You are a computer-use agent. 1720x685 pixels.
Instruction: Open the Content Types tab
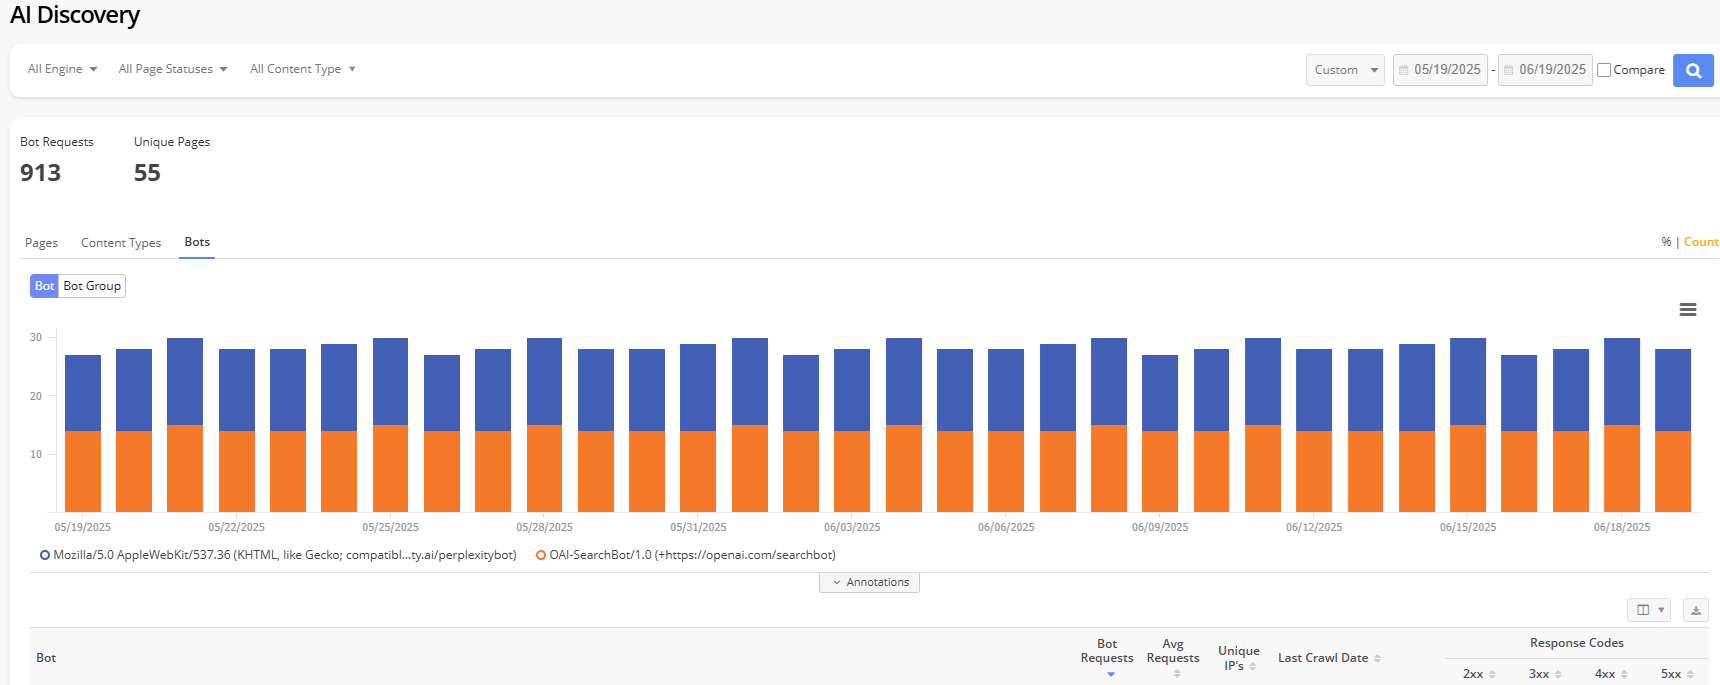[121, 243]
